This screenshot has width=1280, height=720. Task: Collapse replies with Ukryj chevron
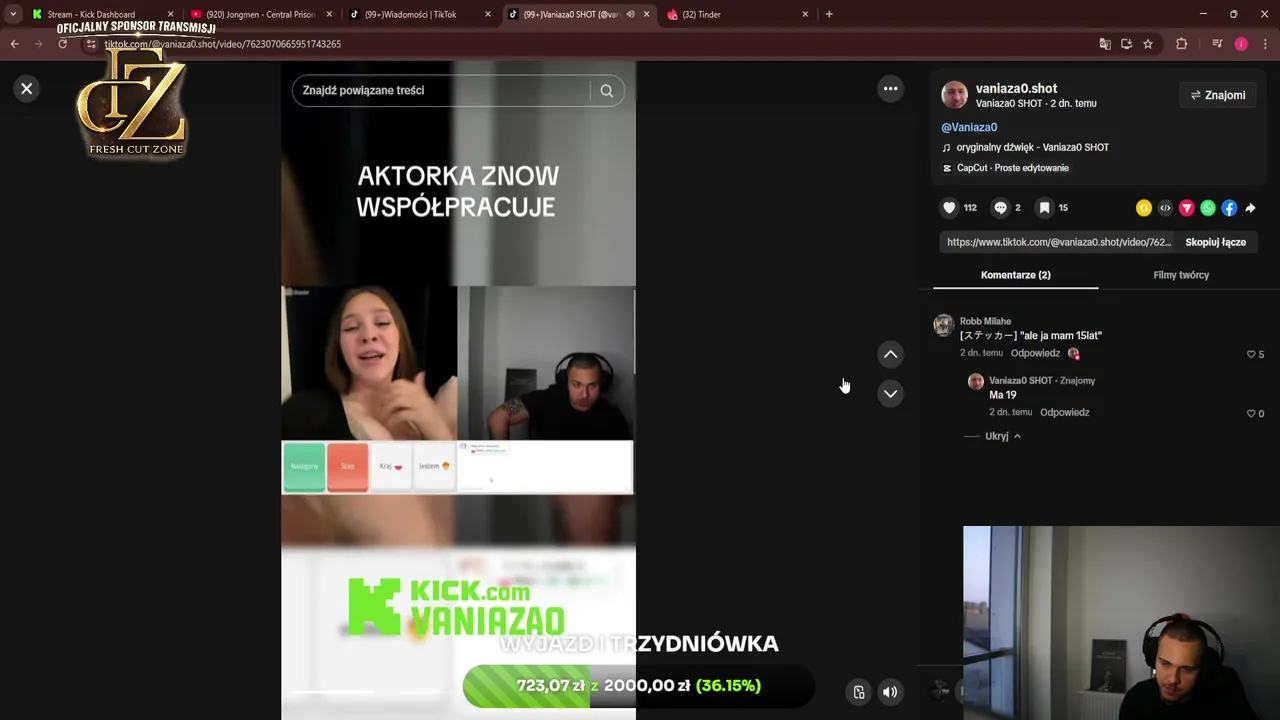coord(1003,436)
